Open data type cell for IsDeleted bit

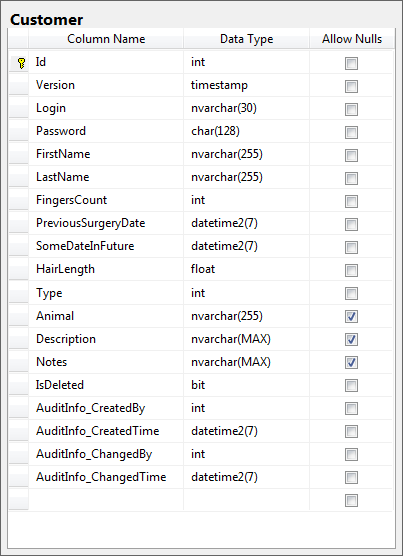coord(246,385)
